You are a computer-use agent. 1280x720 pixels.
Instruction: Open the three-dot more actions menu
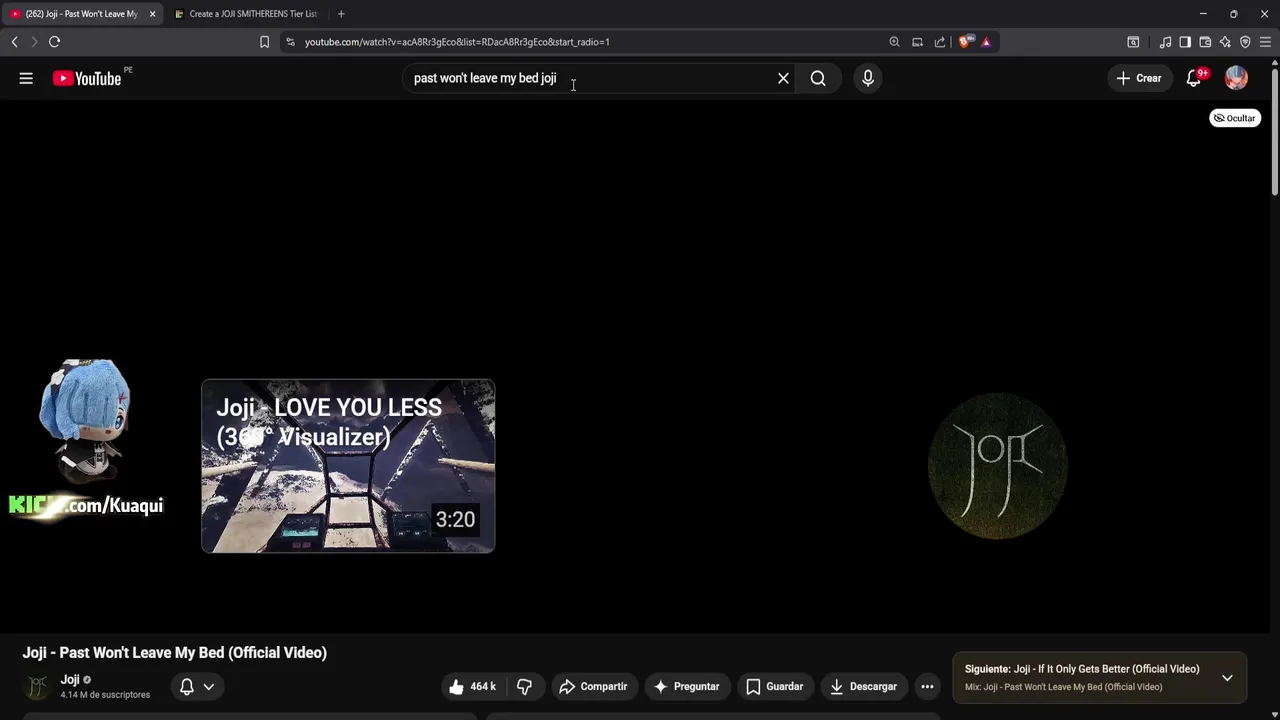click(x=927, y=686)
